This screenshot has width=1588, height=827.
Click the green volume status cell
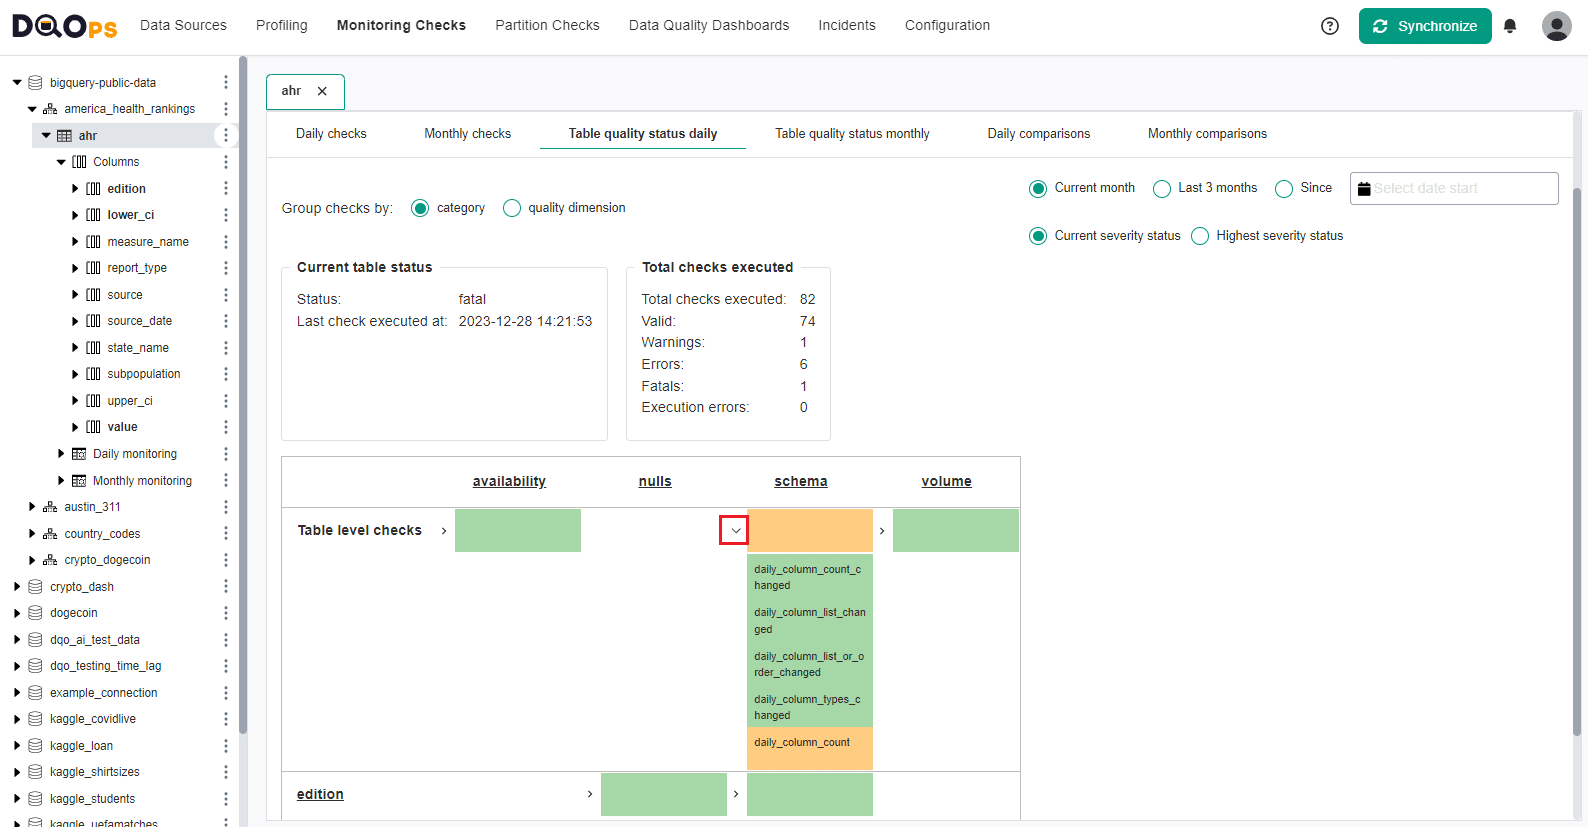[x=956, y=531]
